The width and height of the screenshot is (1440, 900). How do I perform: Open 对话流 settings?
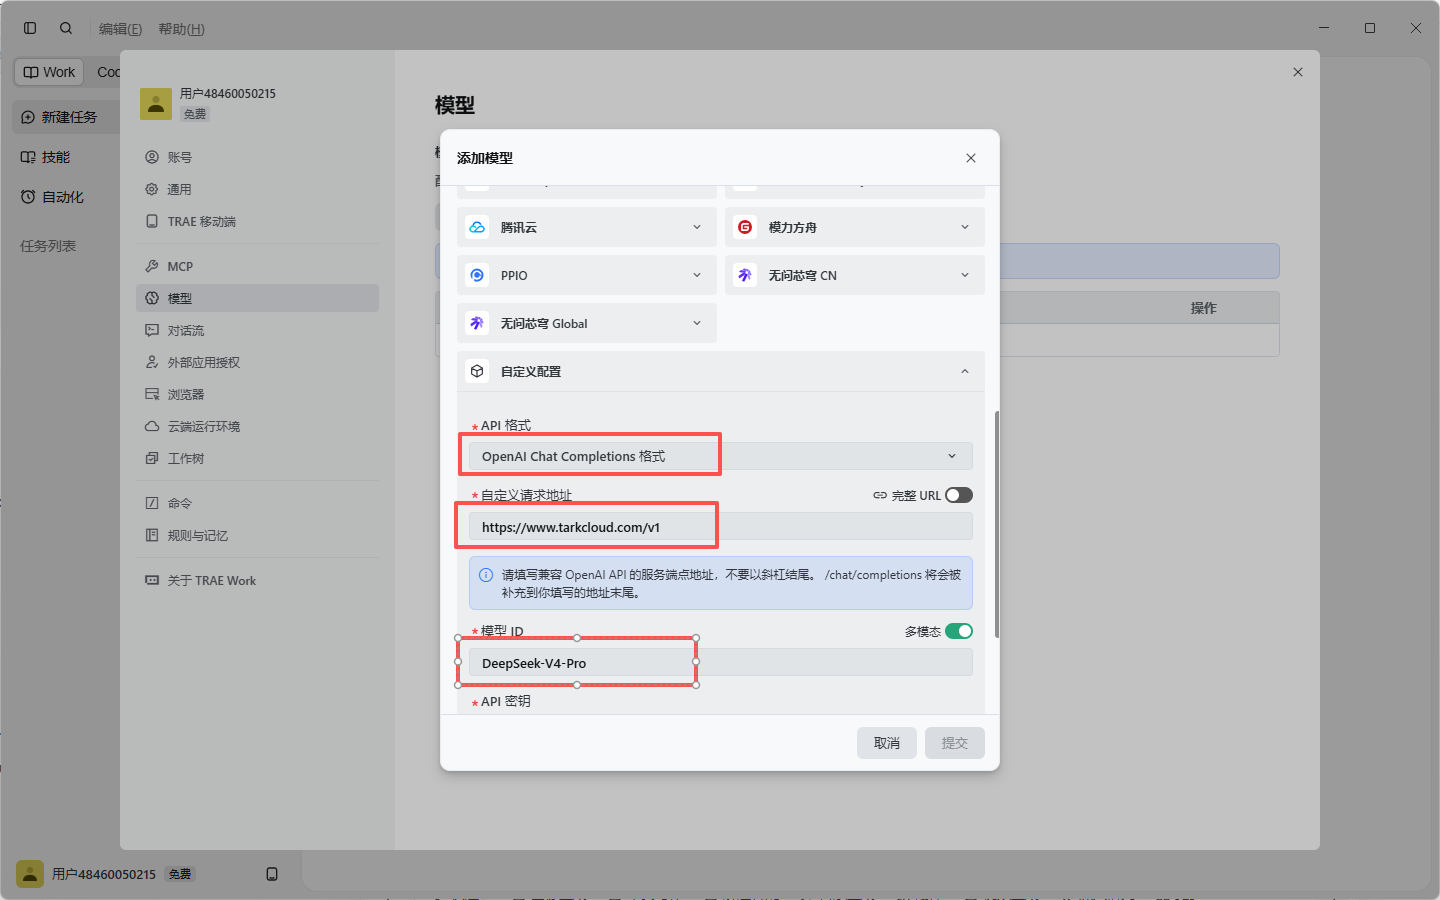[x=257, y=330]
